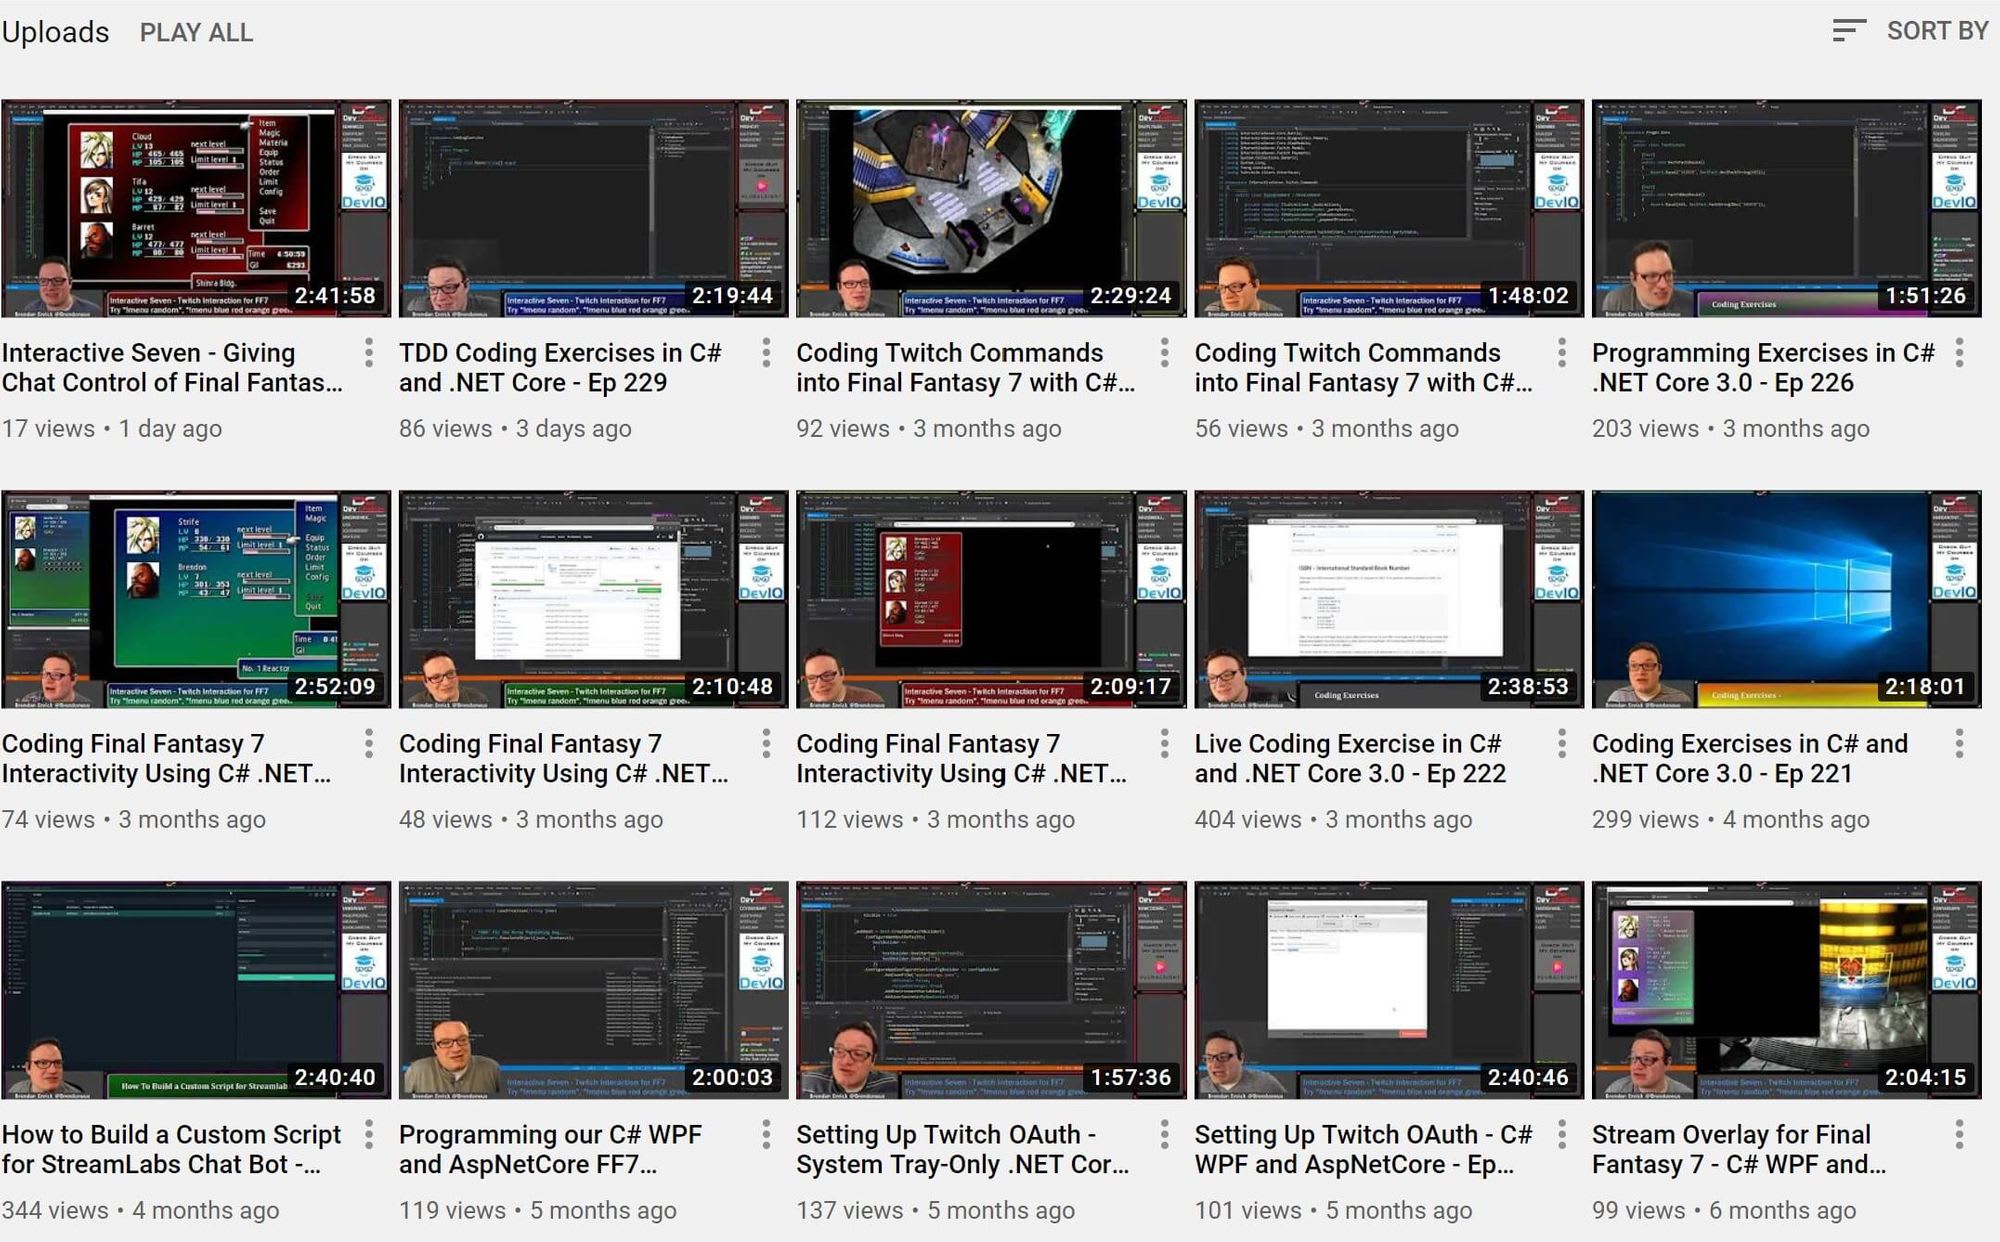Open options for Interactive Seven - Giving Chat Control video
The width and height of the screenshot is (2000, 1242).
click(369, 352)
